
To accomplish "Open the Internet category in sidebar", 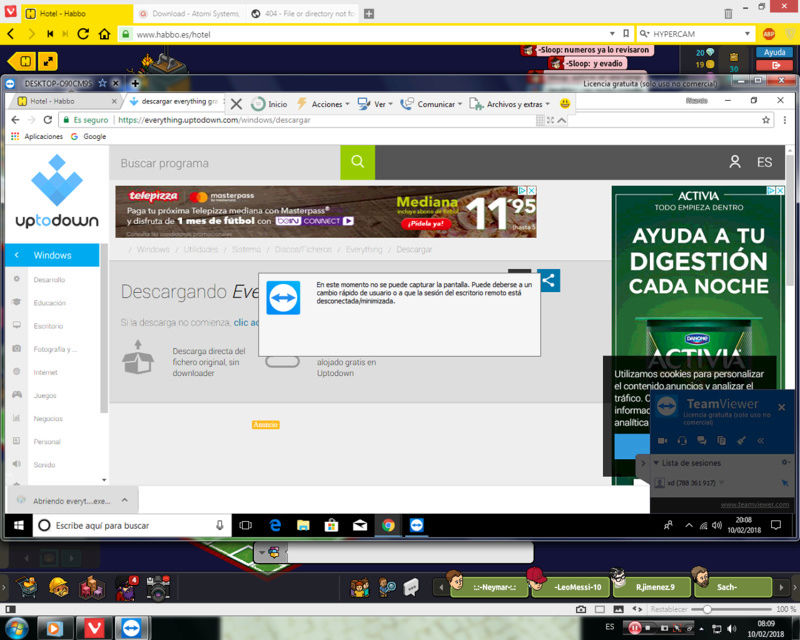I will click(45, 373).
